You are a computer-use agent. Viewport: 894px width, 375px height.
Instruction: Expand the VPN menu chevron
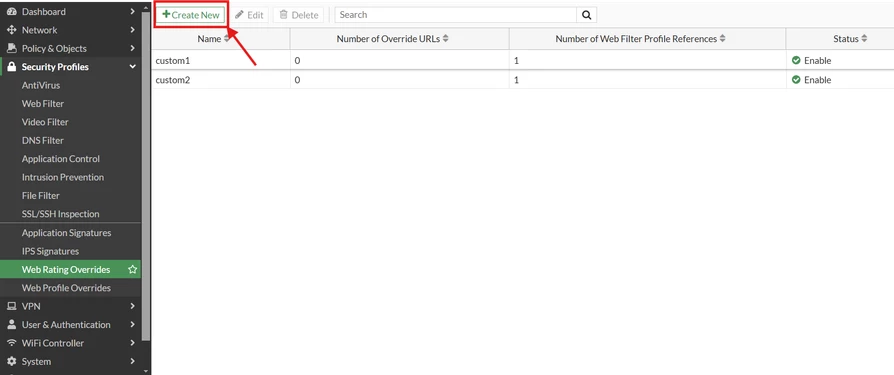pyautogui.click(x=132, y=306)
